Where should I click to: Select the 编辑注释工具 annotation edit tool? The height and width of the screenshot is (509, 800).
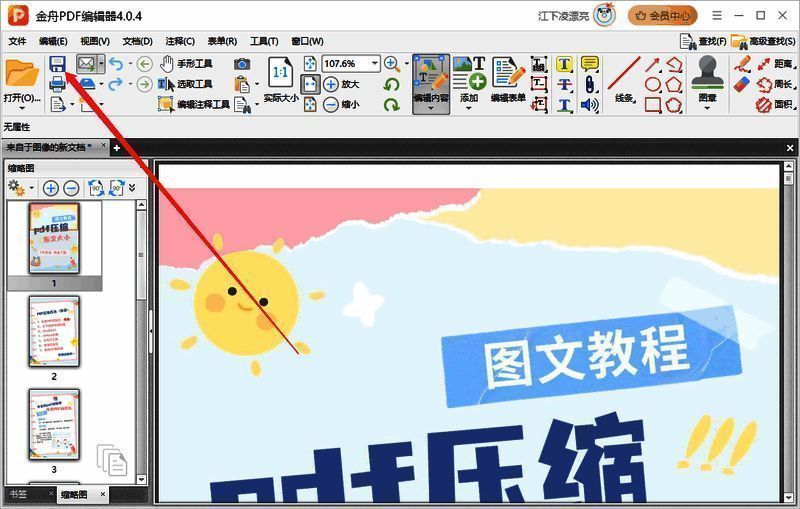194,104
